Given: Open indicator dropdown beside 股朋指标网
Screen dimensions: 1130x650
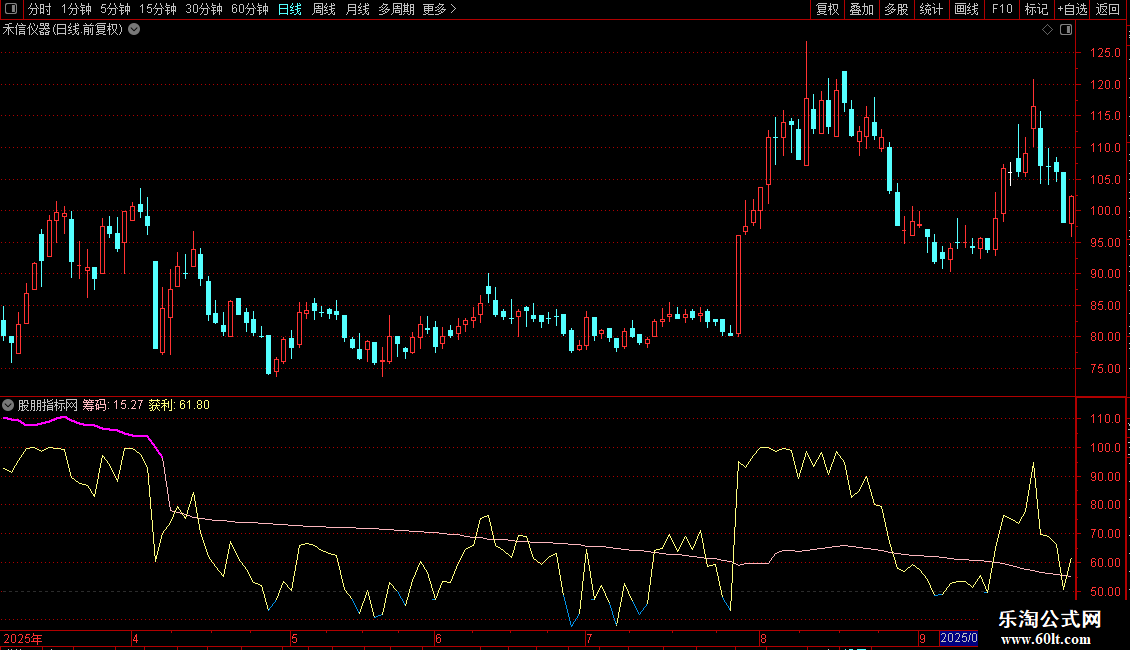Looking at the screenshot, I should tap(8, 405).
